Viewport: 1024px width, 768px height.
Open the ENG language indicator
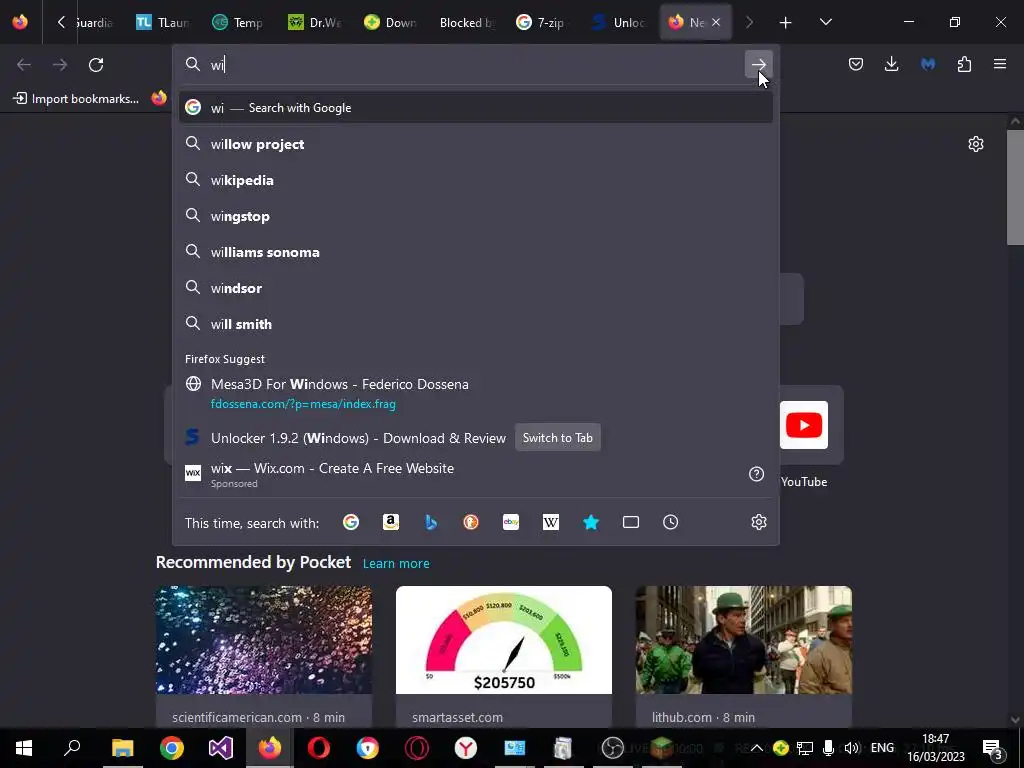coord(882,748)
